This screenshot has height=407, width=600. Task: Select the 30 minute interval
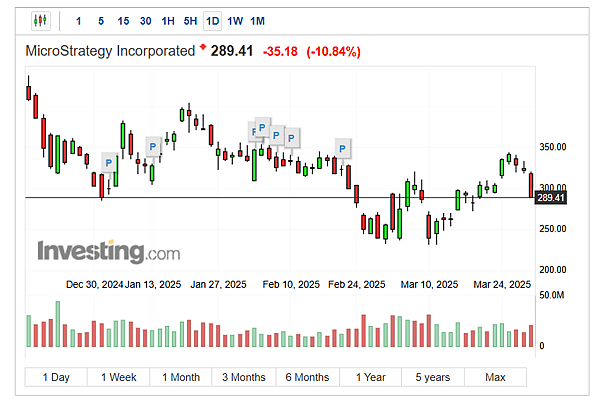[x=145, y=21]
